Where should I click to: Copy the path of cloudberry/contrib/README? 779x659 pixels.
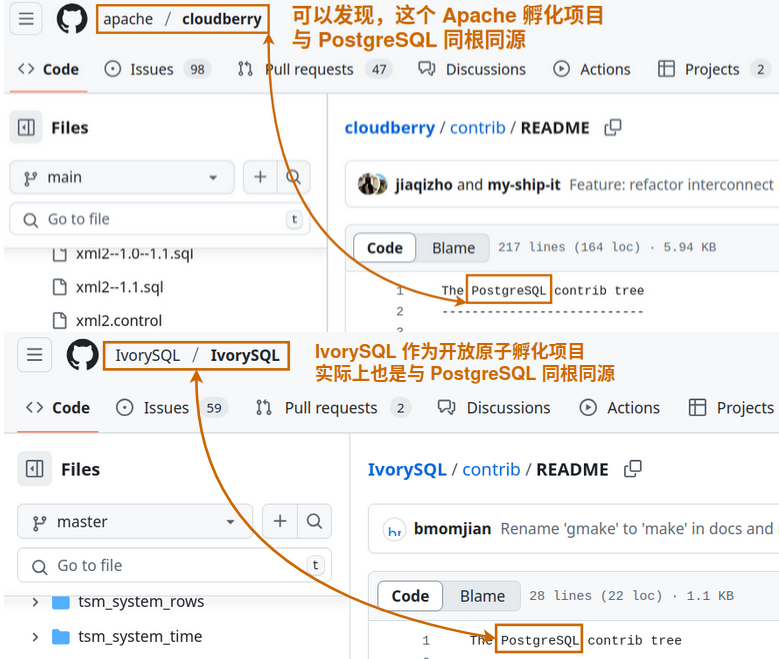[613, 127]
